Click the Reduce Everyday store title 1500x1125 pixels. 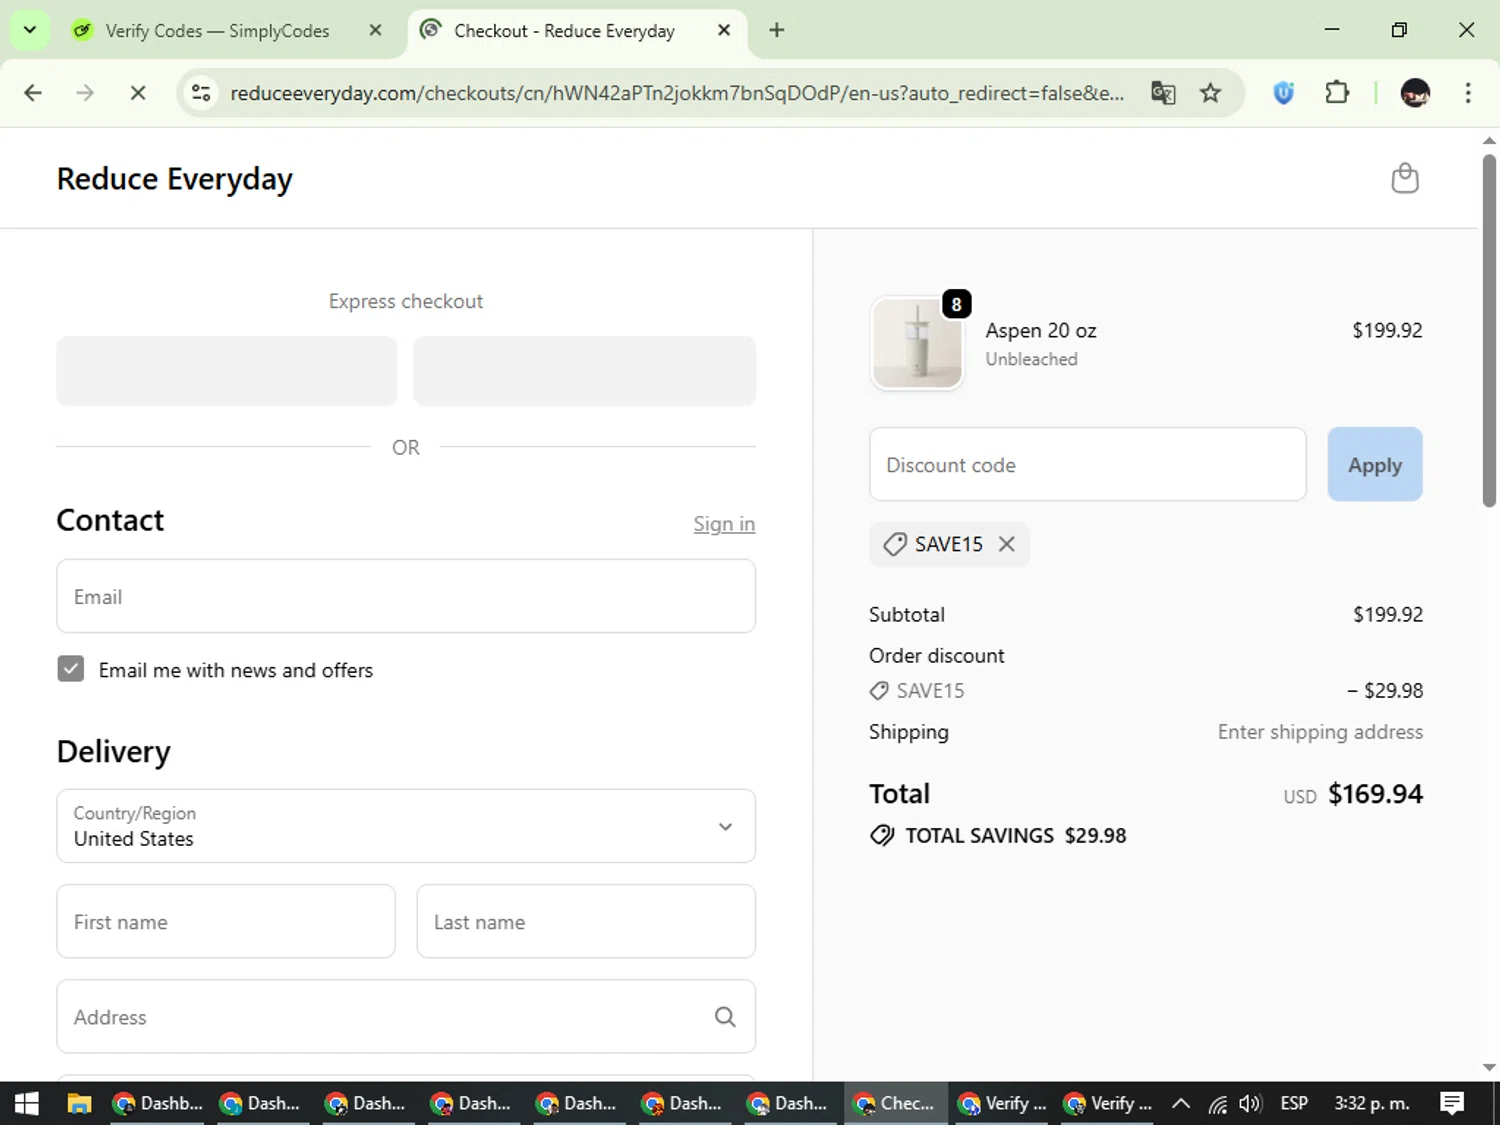[x=175, y=179]
